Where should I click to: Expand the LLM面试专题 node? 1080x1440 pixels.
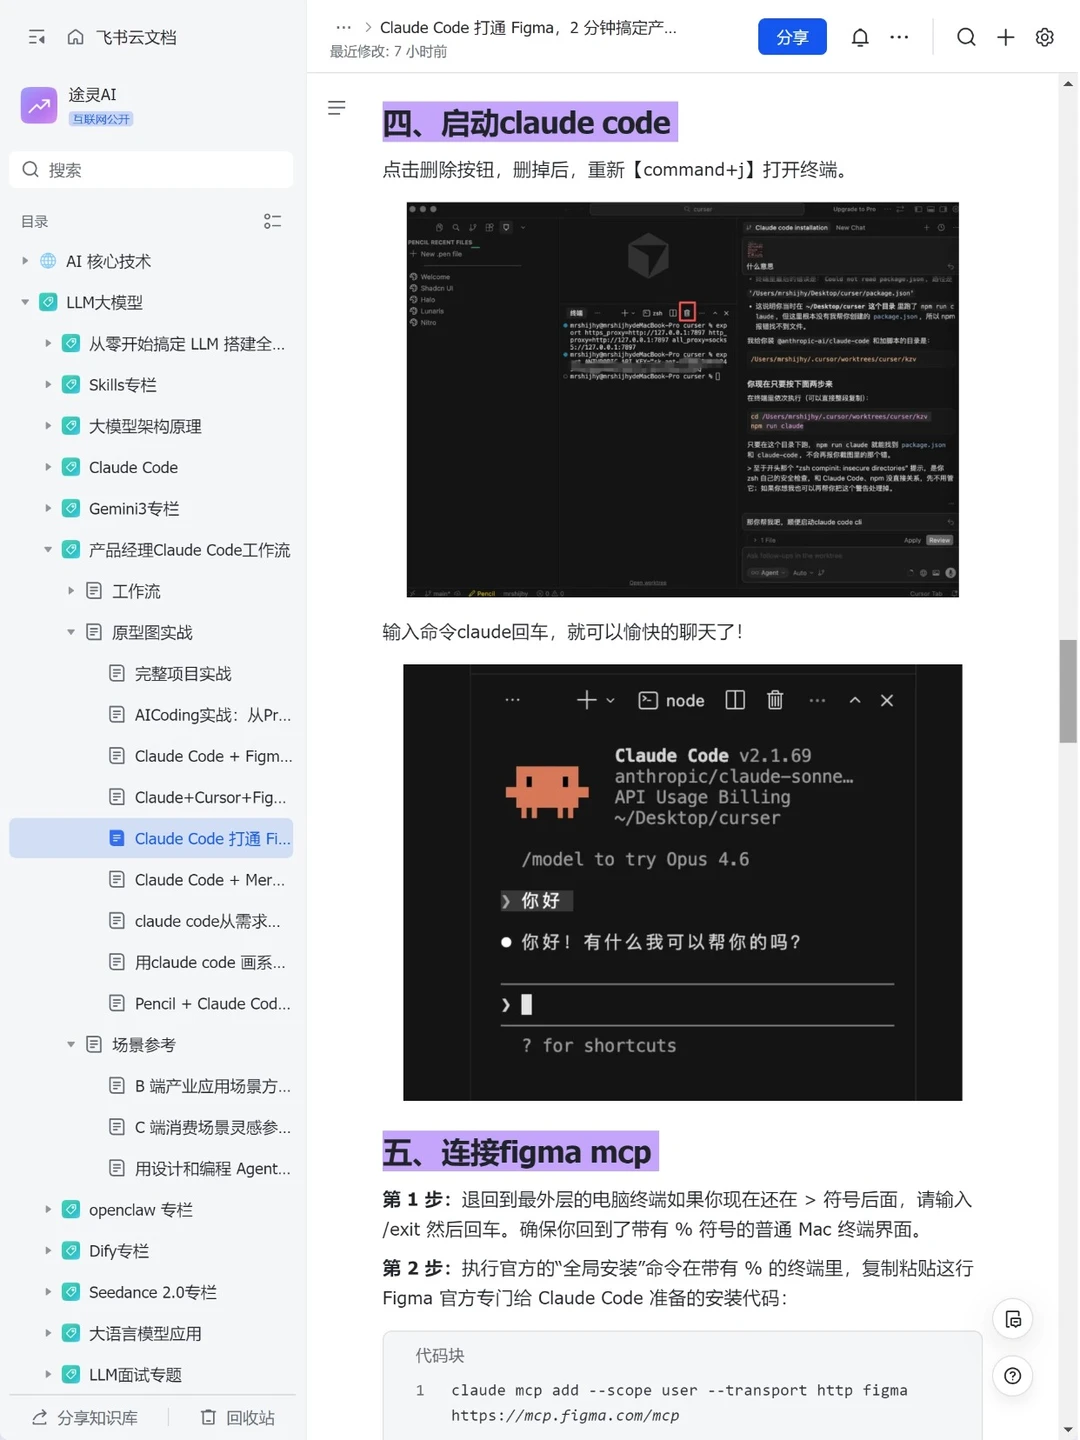point(48,1374)
